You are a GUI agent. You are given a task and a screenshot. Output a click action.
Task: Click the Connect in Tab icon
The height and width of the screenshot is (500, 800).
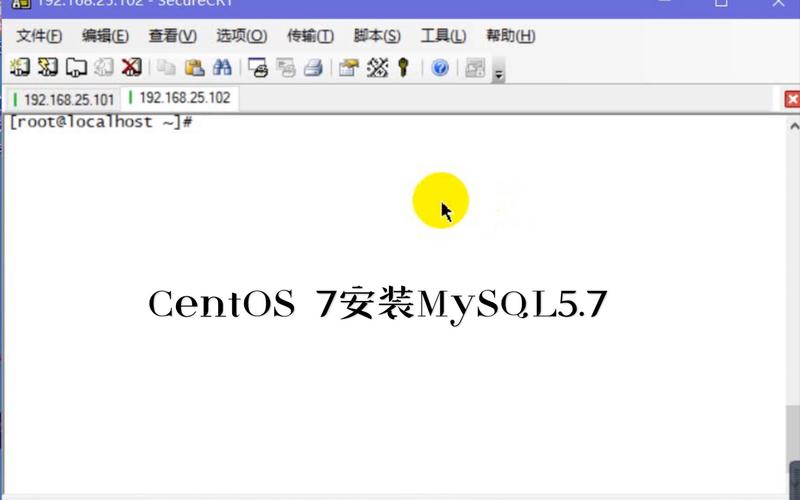point(76,67)
